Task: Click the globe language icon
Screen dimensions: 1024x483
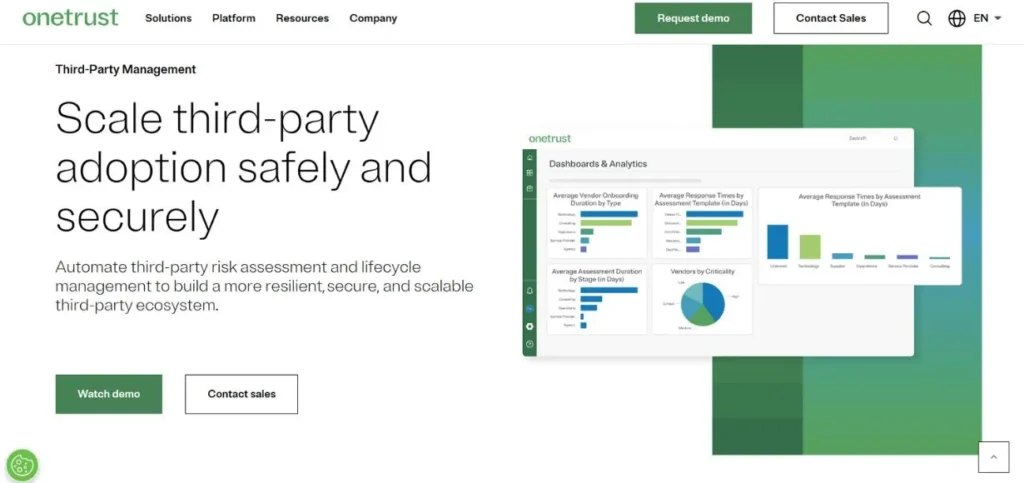Action: [x=956, y=18]
